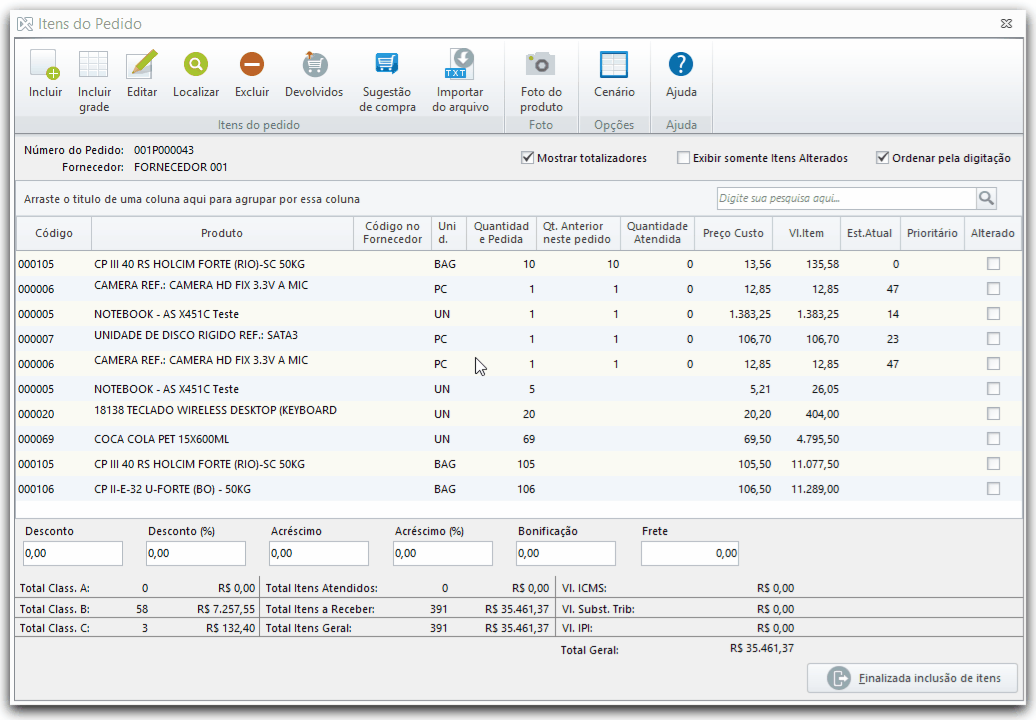The image size is (1036, 720).
Task: Open Foto do produto camera icon
Action: (x=540, y=65)
